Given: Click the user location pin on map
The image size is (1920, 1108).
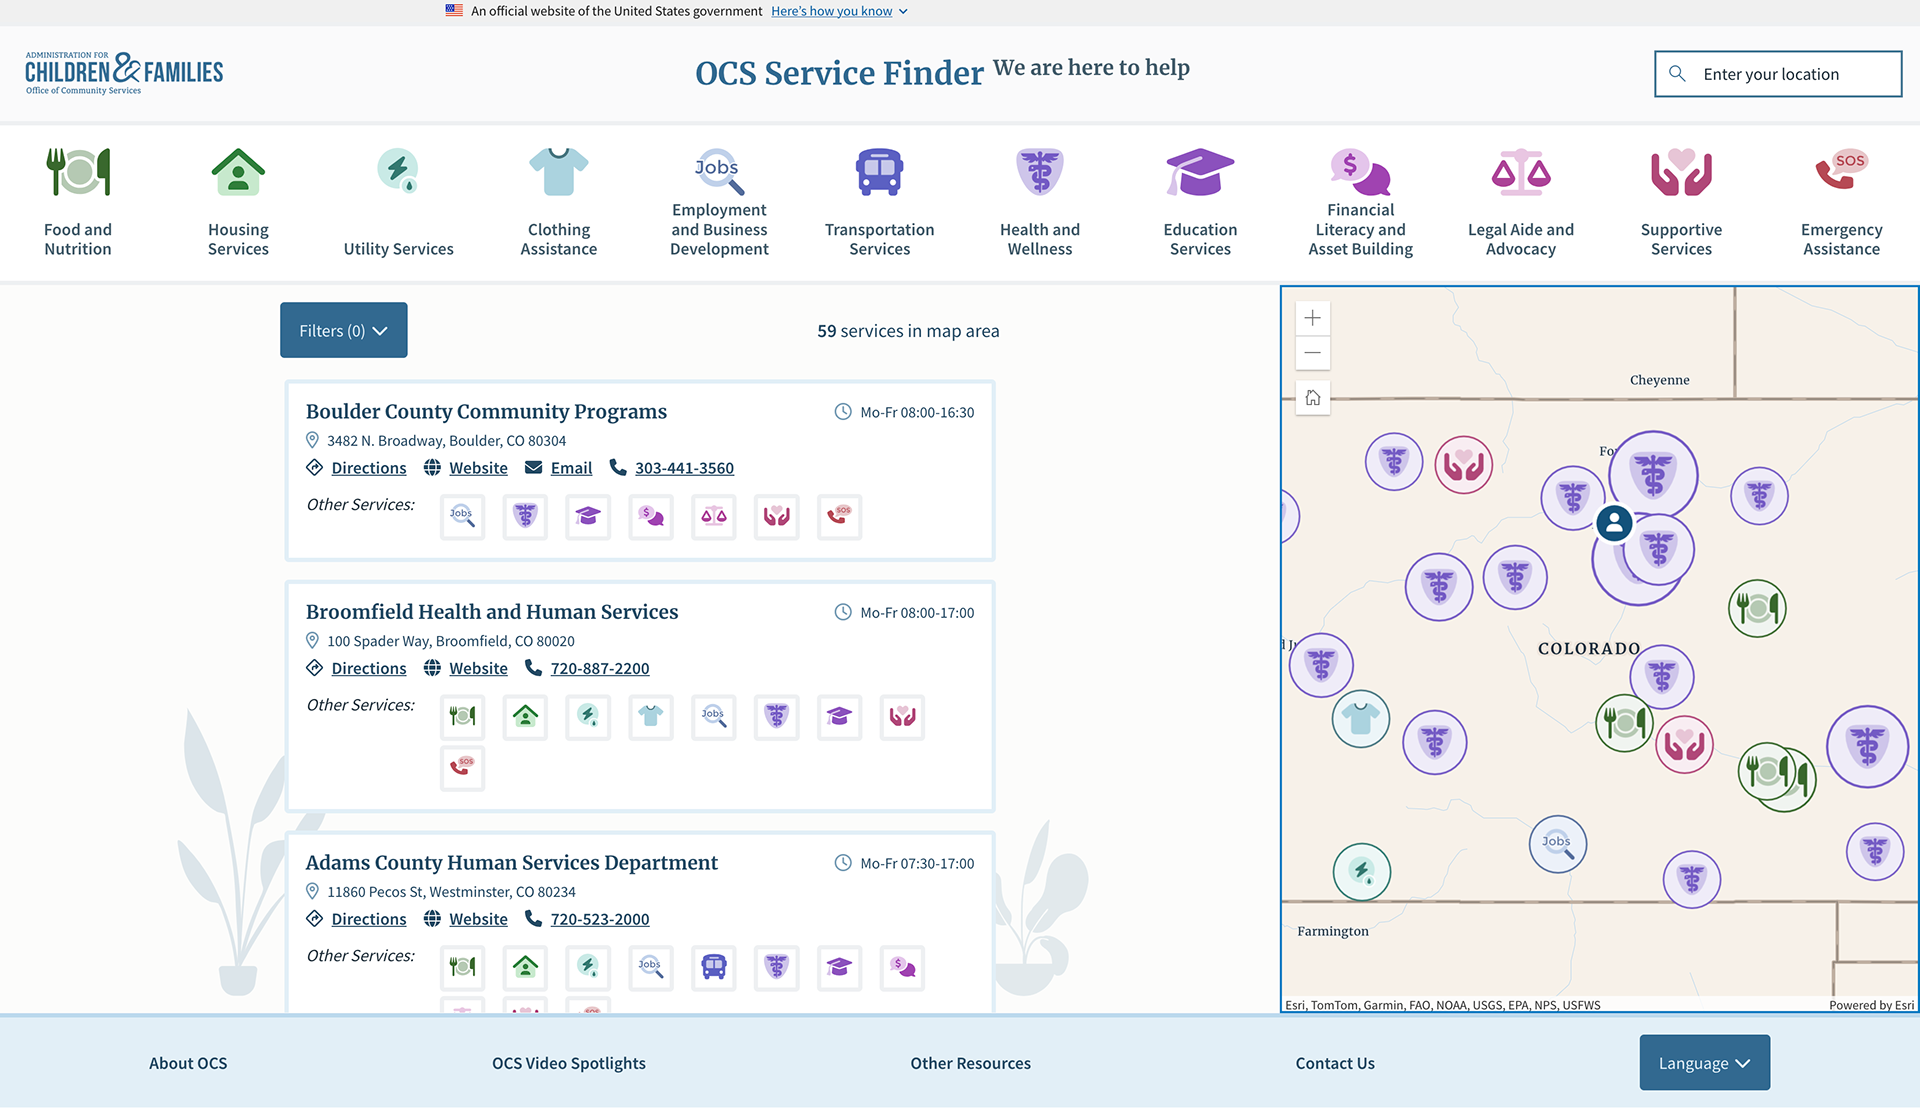Looking at the screenshot, I should click(x=1614, y=522).
